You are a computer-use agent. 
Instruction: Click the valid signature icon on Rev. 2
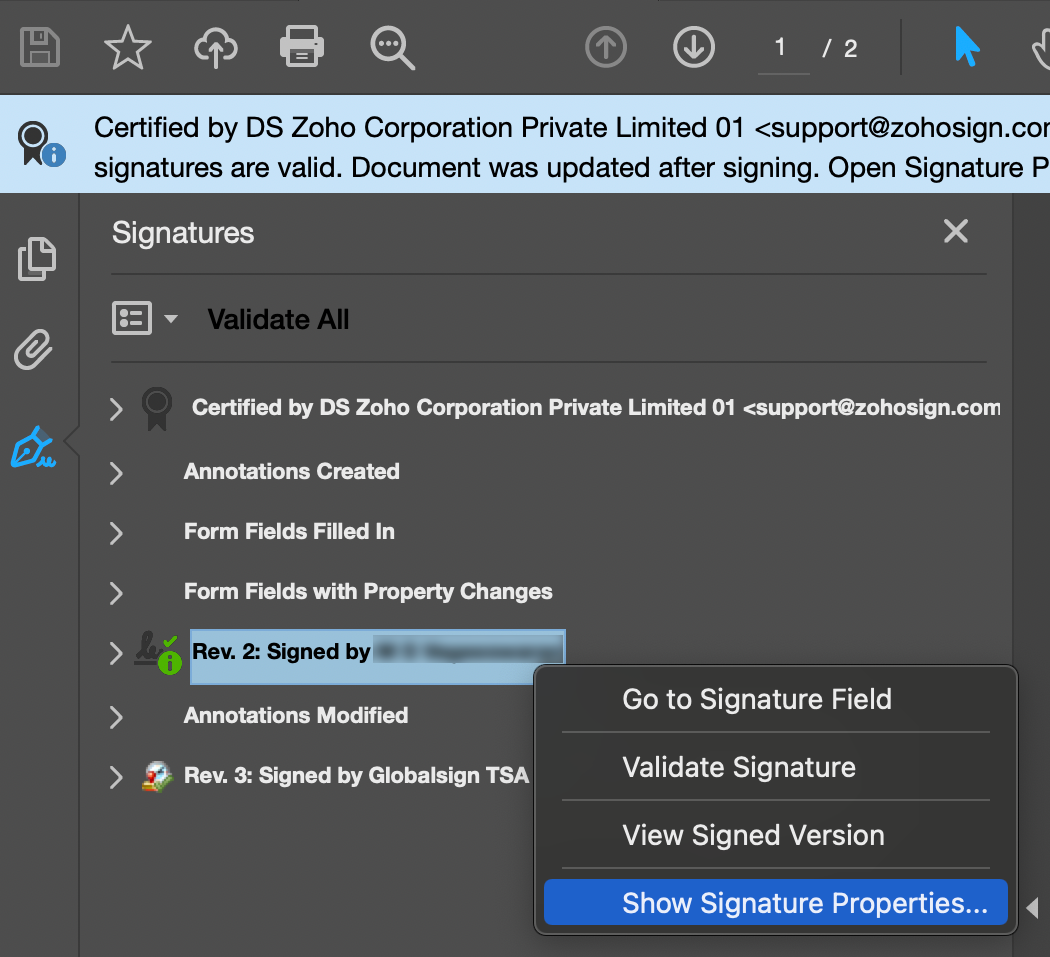(158, 653)
